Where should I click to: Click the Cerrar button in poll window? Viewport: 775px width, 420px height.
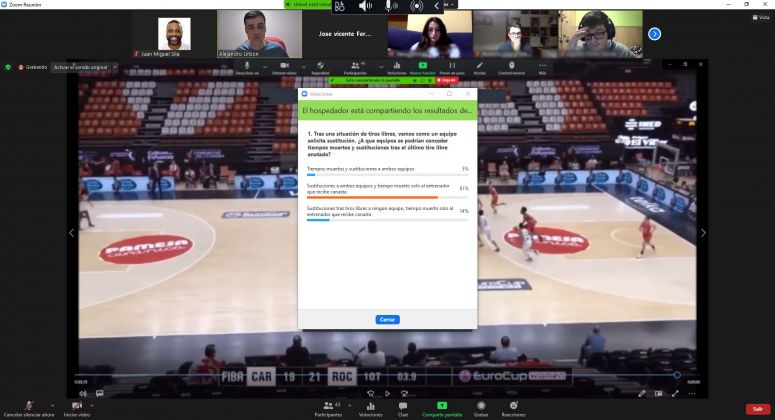tap(387, 320)
